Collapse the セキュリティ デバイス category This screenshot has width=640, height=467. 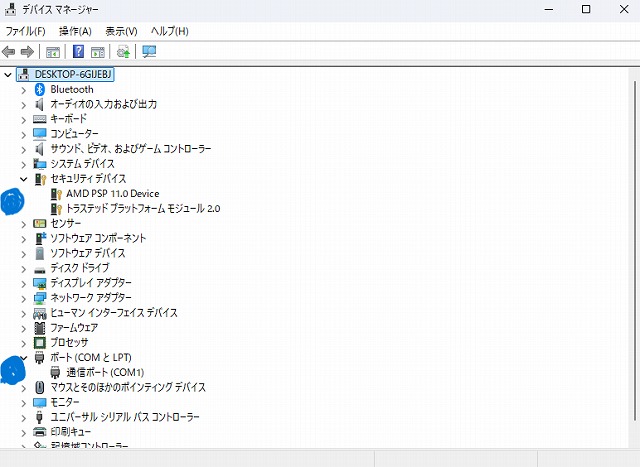click(x=24, y=179)
